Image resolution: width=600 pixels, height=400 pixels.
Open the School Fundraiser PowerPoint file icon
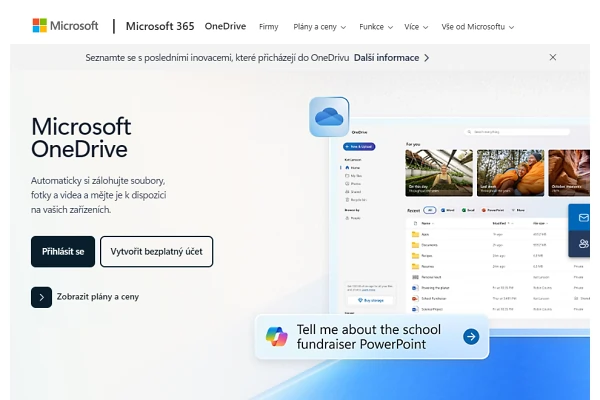click(x=415, y=299)
